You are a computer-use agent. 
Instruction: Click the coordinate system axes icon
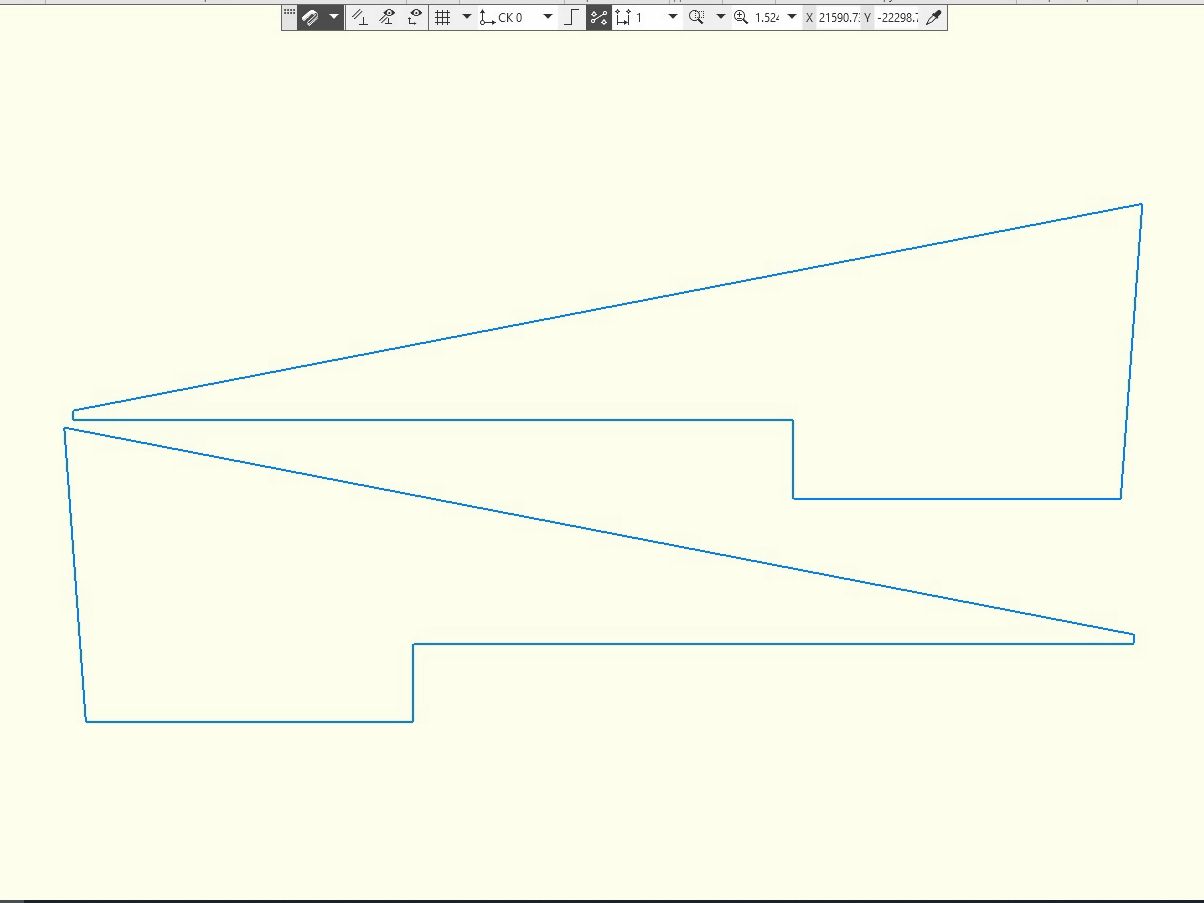click(487, 18)
